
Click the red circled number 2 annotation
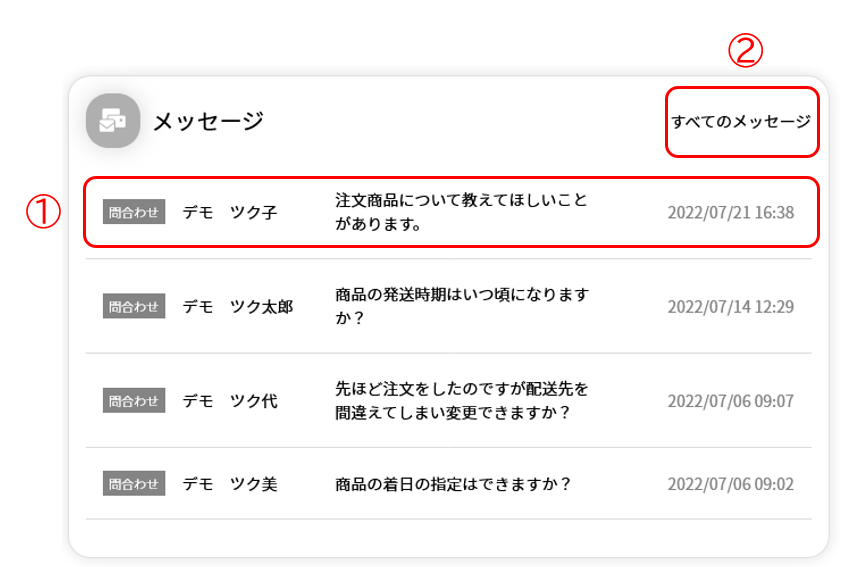click(x=745, y=50)
